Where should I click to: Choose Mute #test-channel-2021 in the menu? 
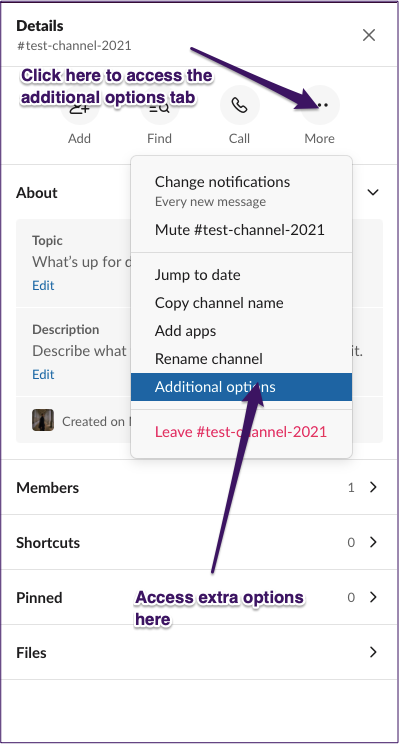point(241,230)
